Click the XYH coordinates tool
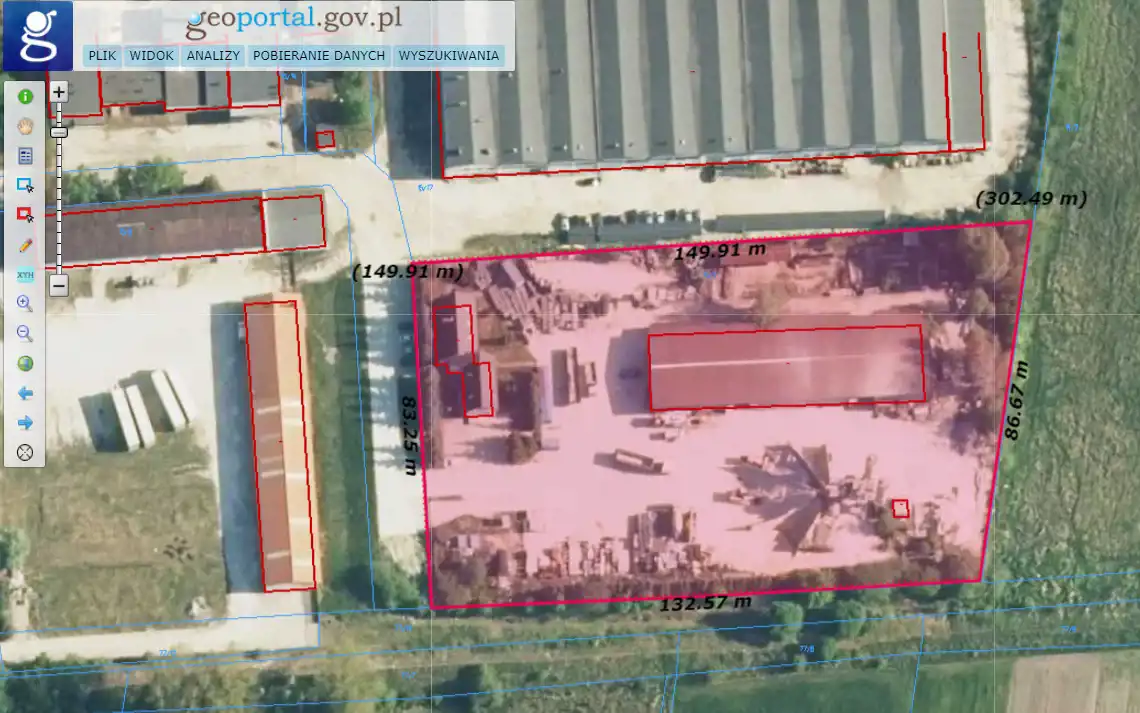 tap(25, 275)
